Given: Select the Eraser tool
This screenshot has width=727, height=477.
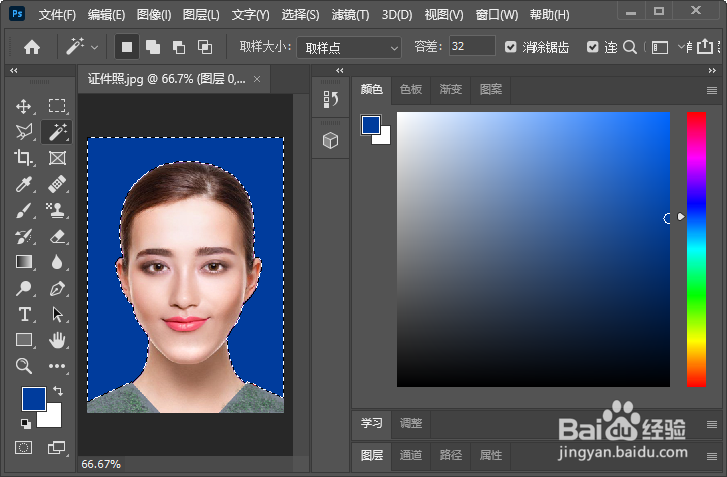Looking at the screenshot, I should pos(57,236).
